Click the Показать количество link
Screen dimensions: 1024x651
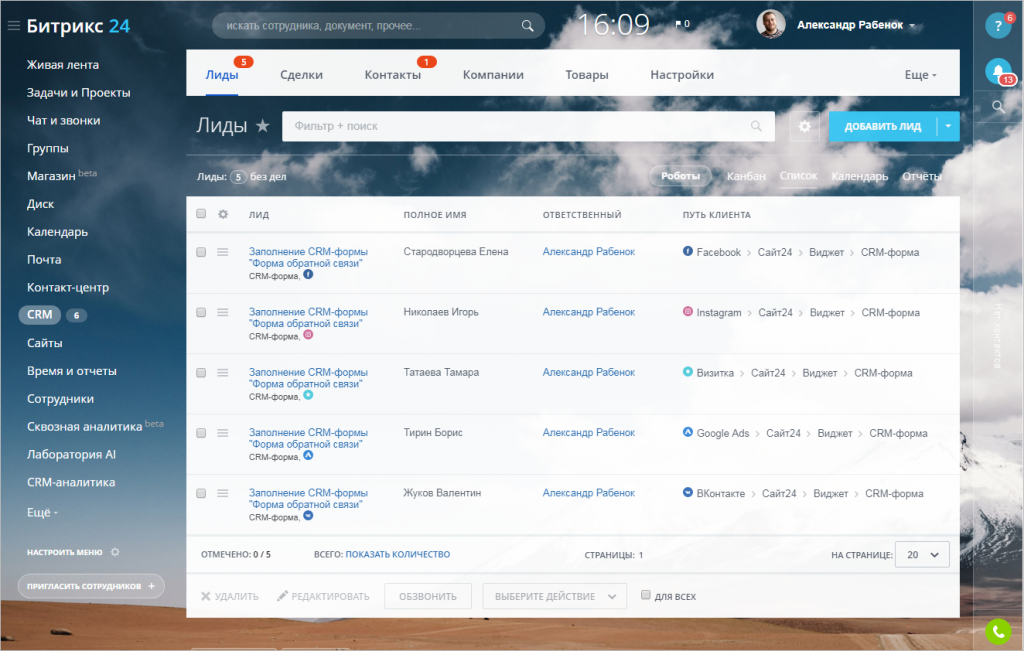(x=397, y=554)
